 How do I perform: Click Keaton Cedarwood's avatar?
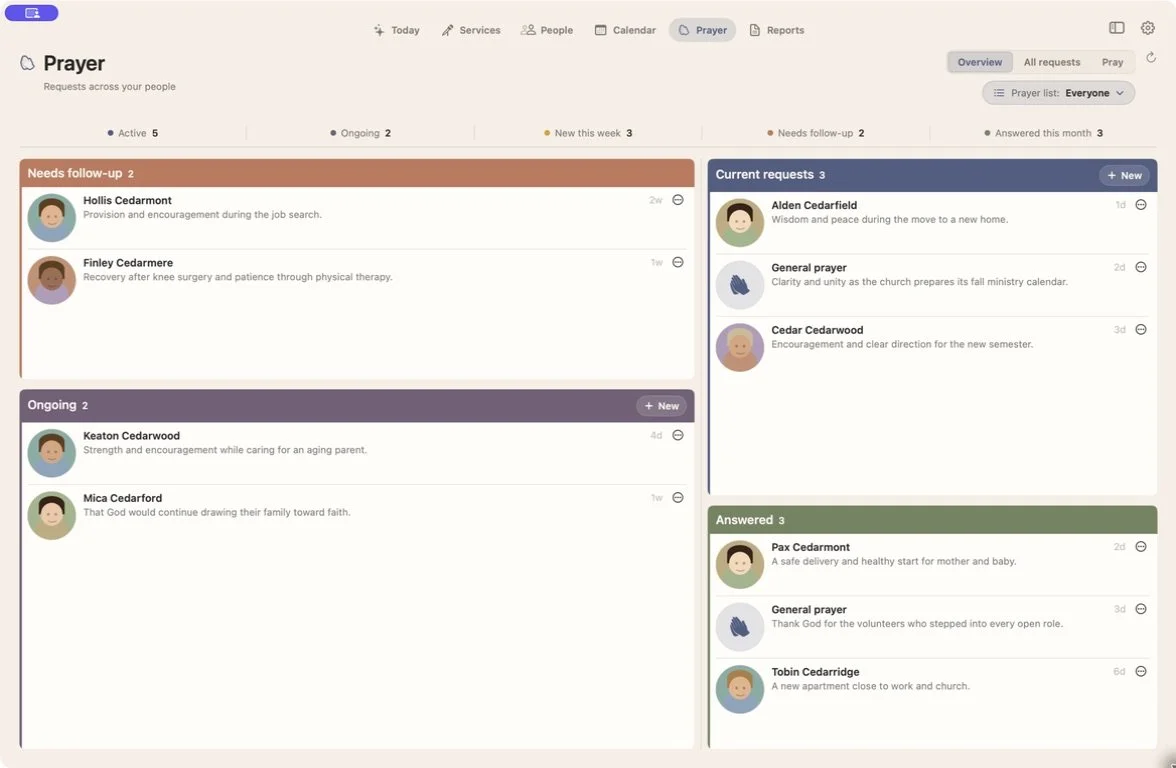pyautogui.click(x=51, y=453)
